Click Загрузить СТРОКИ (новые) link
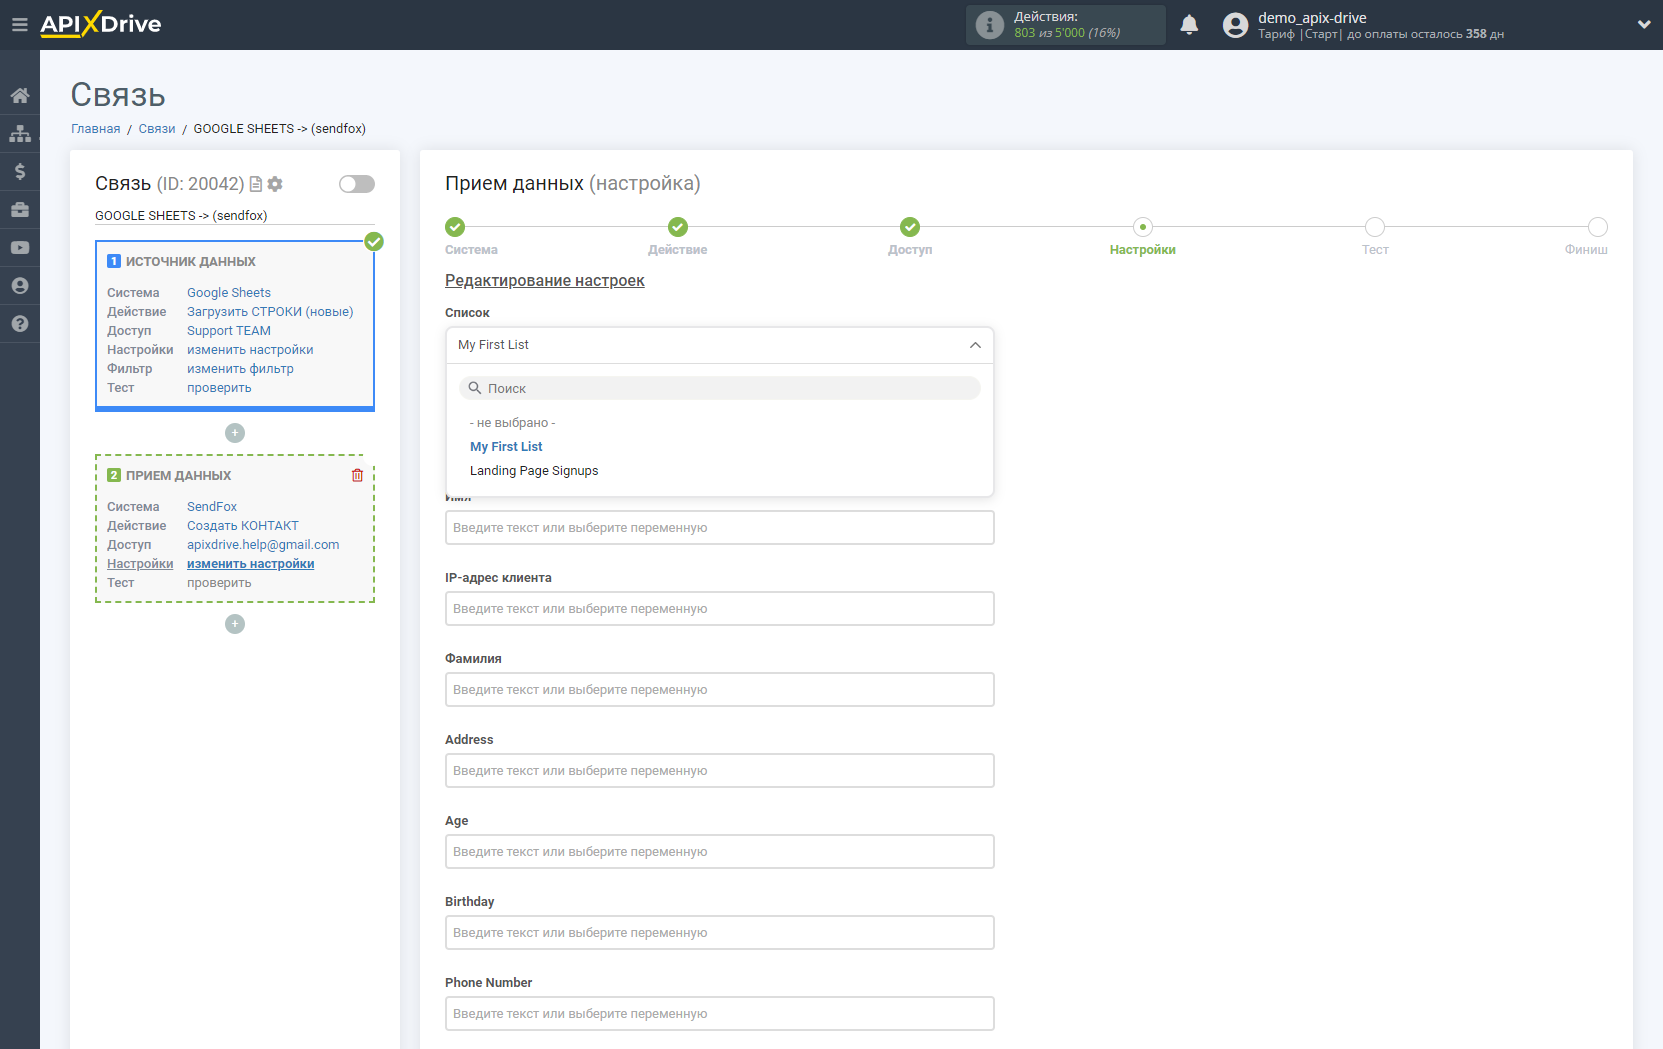The height and width of the screenshot is (1049, 1663). pos(270,312)
